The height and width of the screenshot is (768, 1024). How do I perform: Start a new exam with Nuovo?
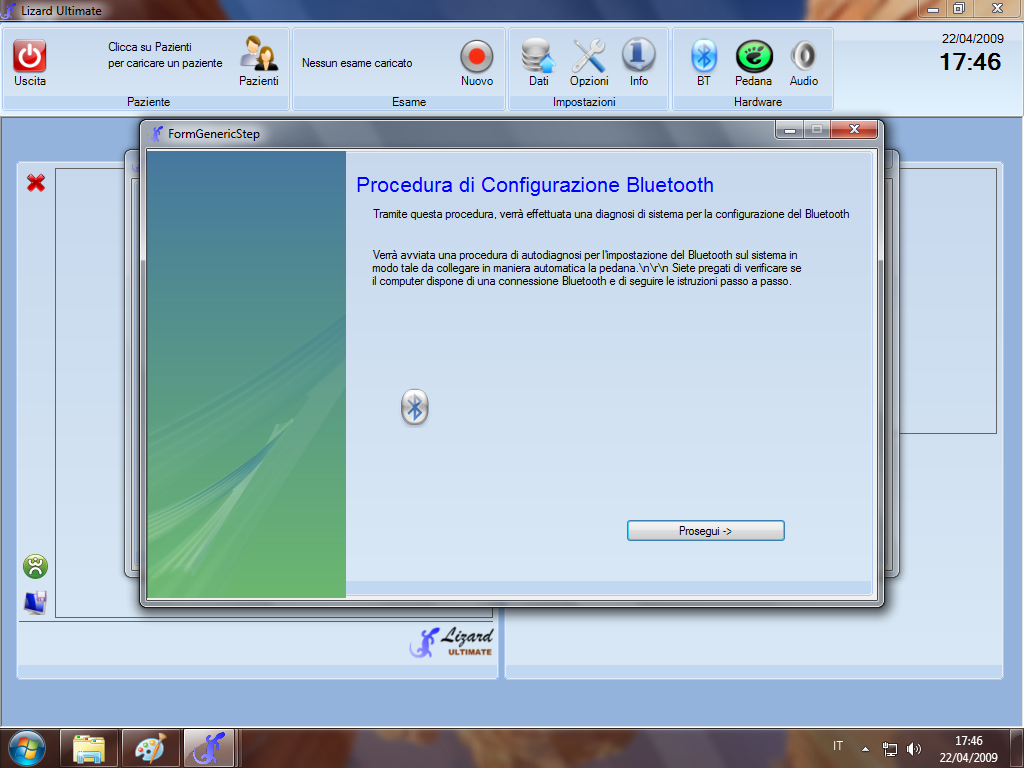[x=477, y=56]
